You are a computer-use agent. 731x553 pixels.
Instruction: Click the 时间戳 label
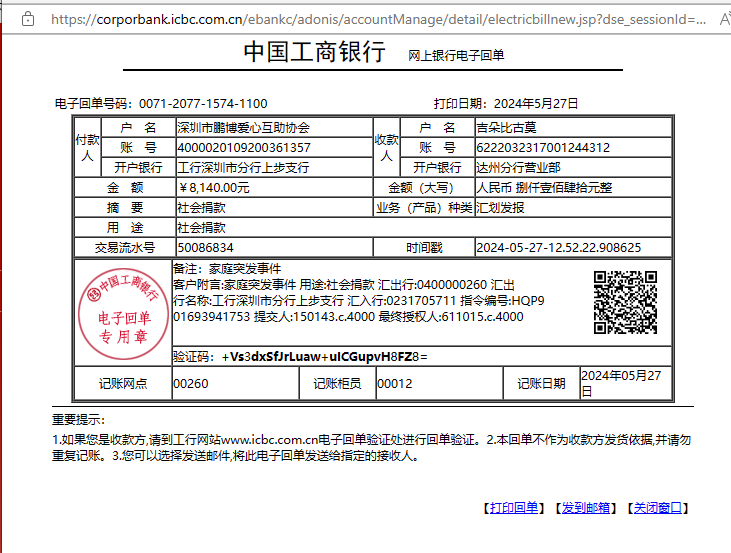point(424,248)
